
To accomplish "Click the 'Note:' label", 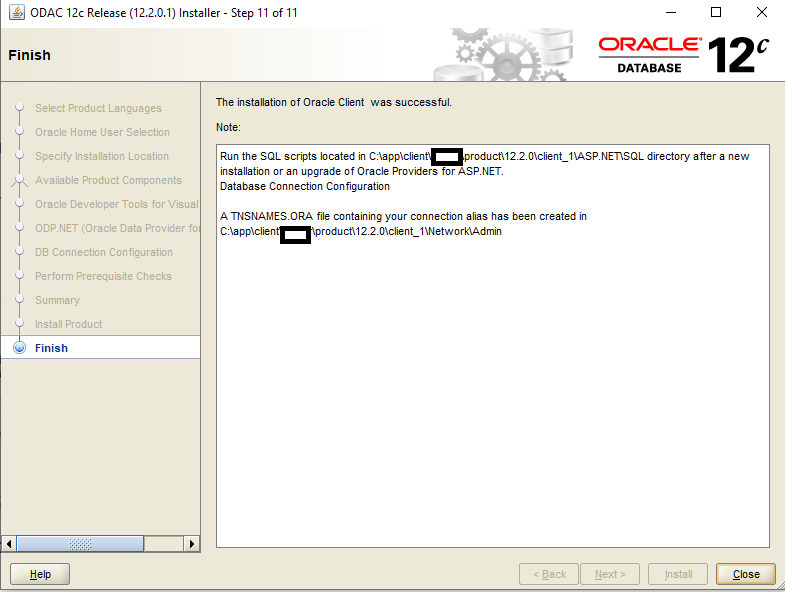I will coord(228,127).
